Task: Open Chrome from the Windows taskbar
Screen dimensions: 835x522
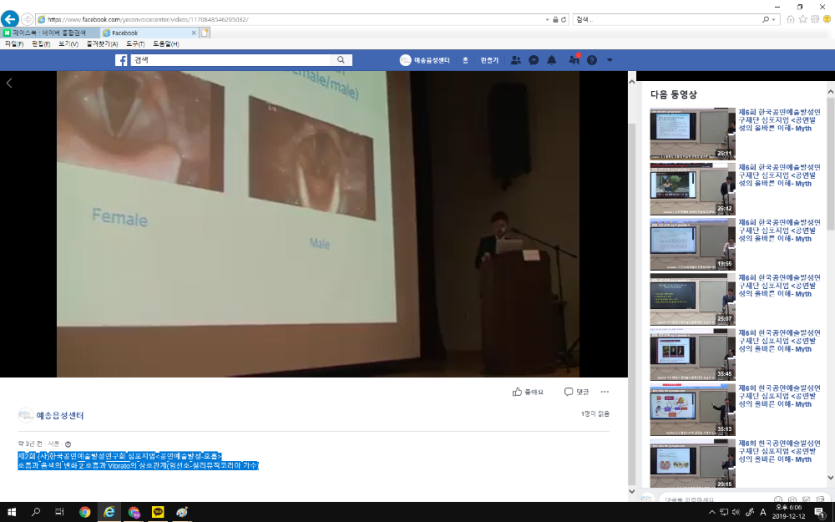Action: click(84, 512)
